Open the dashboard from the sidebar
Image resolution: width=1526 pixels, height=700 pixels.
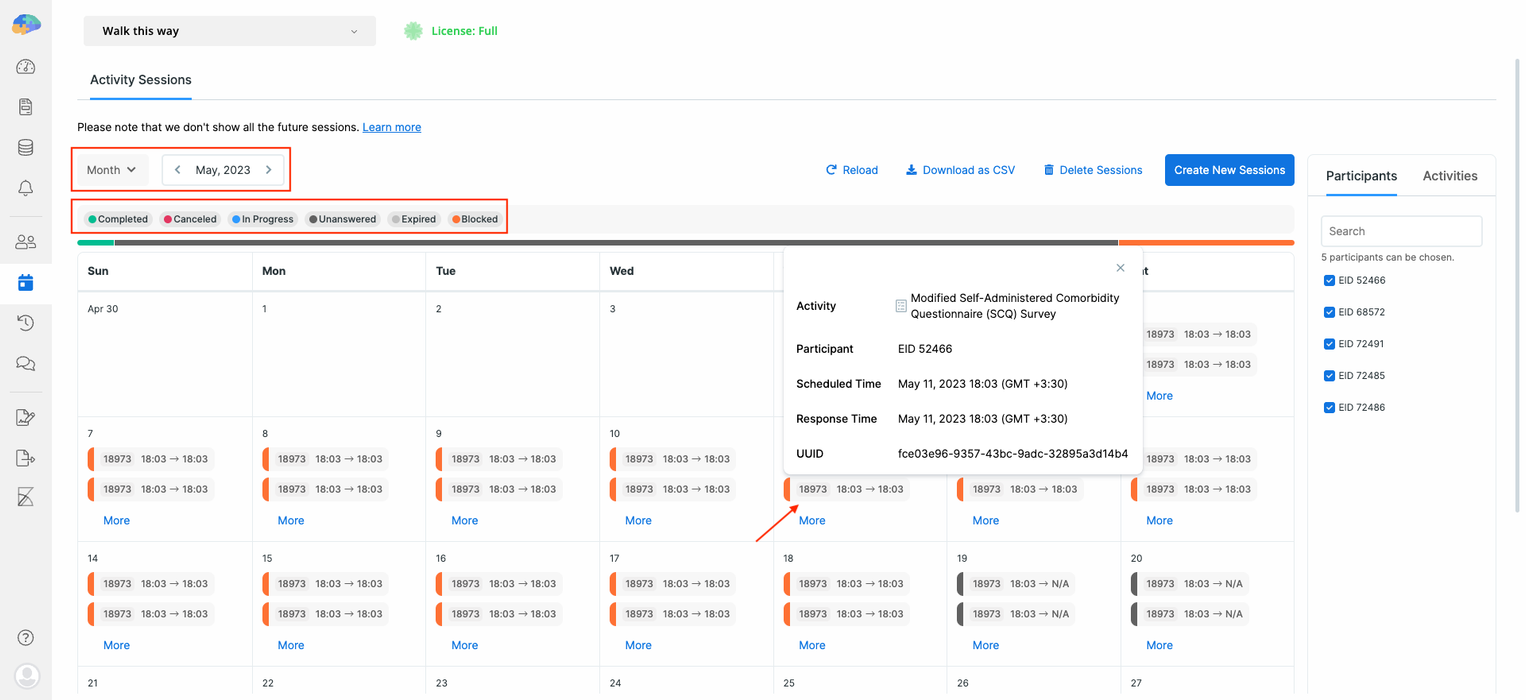pos(26,66)
